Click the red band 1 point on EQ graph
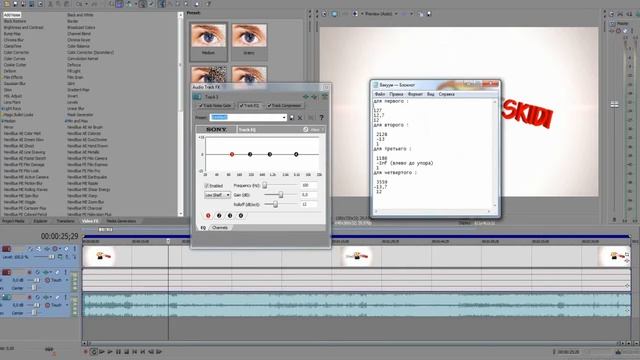This screenshot has width=640, height=360. coord(232,154)
